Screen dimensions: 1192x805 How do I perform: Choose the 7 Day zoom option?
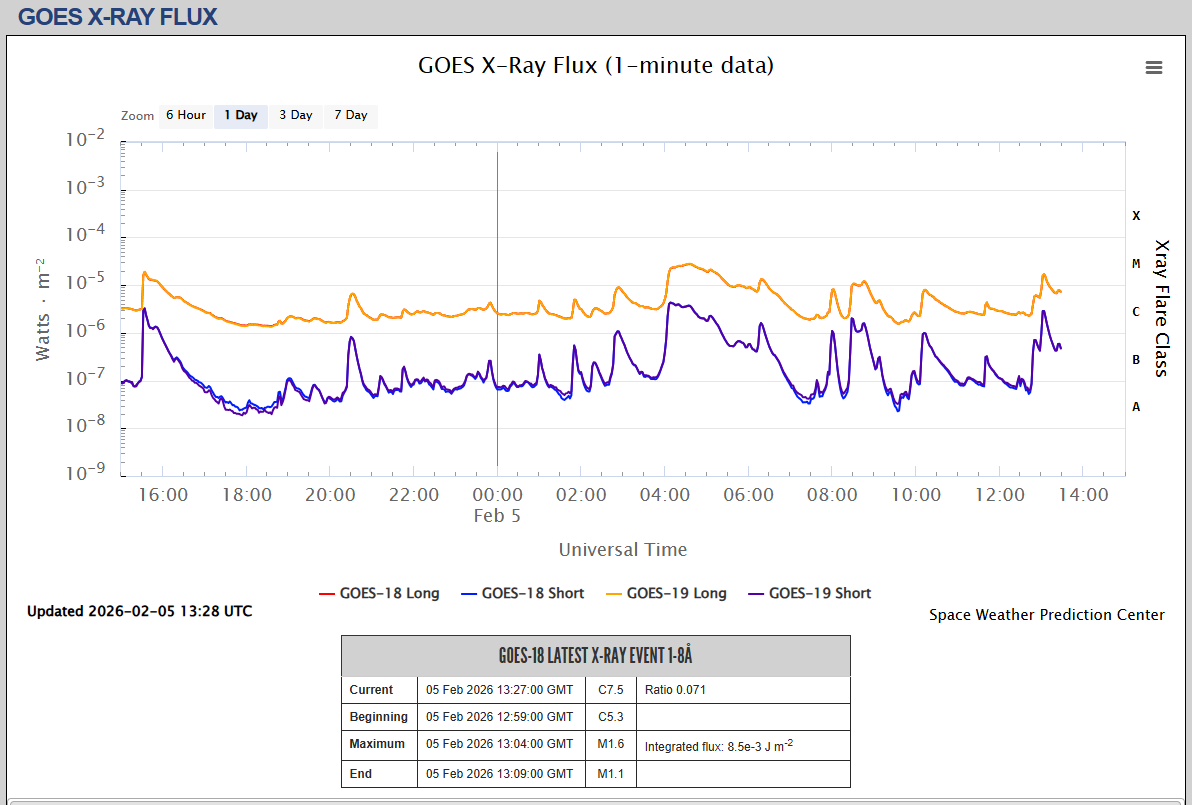pos(350,116)
